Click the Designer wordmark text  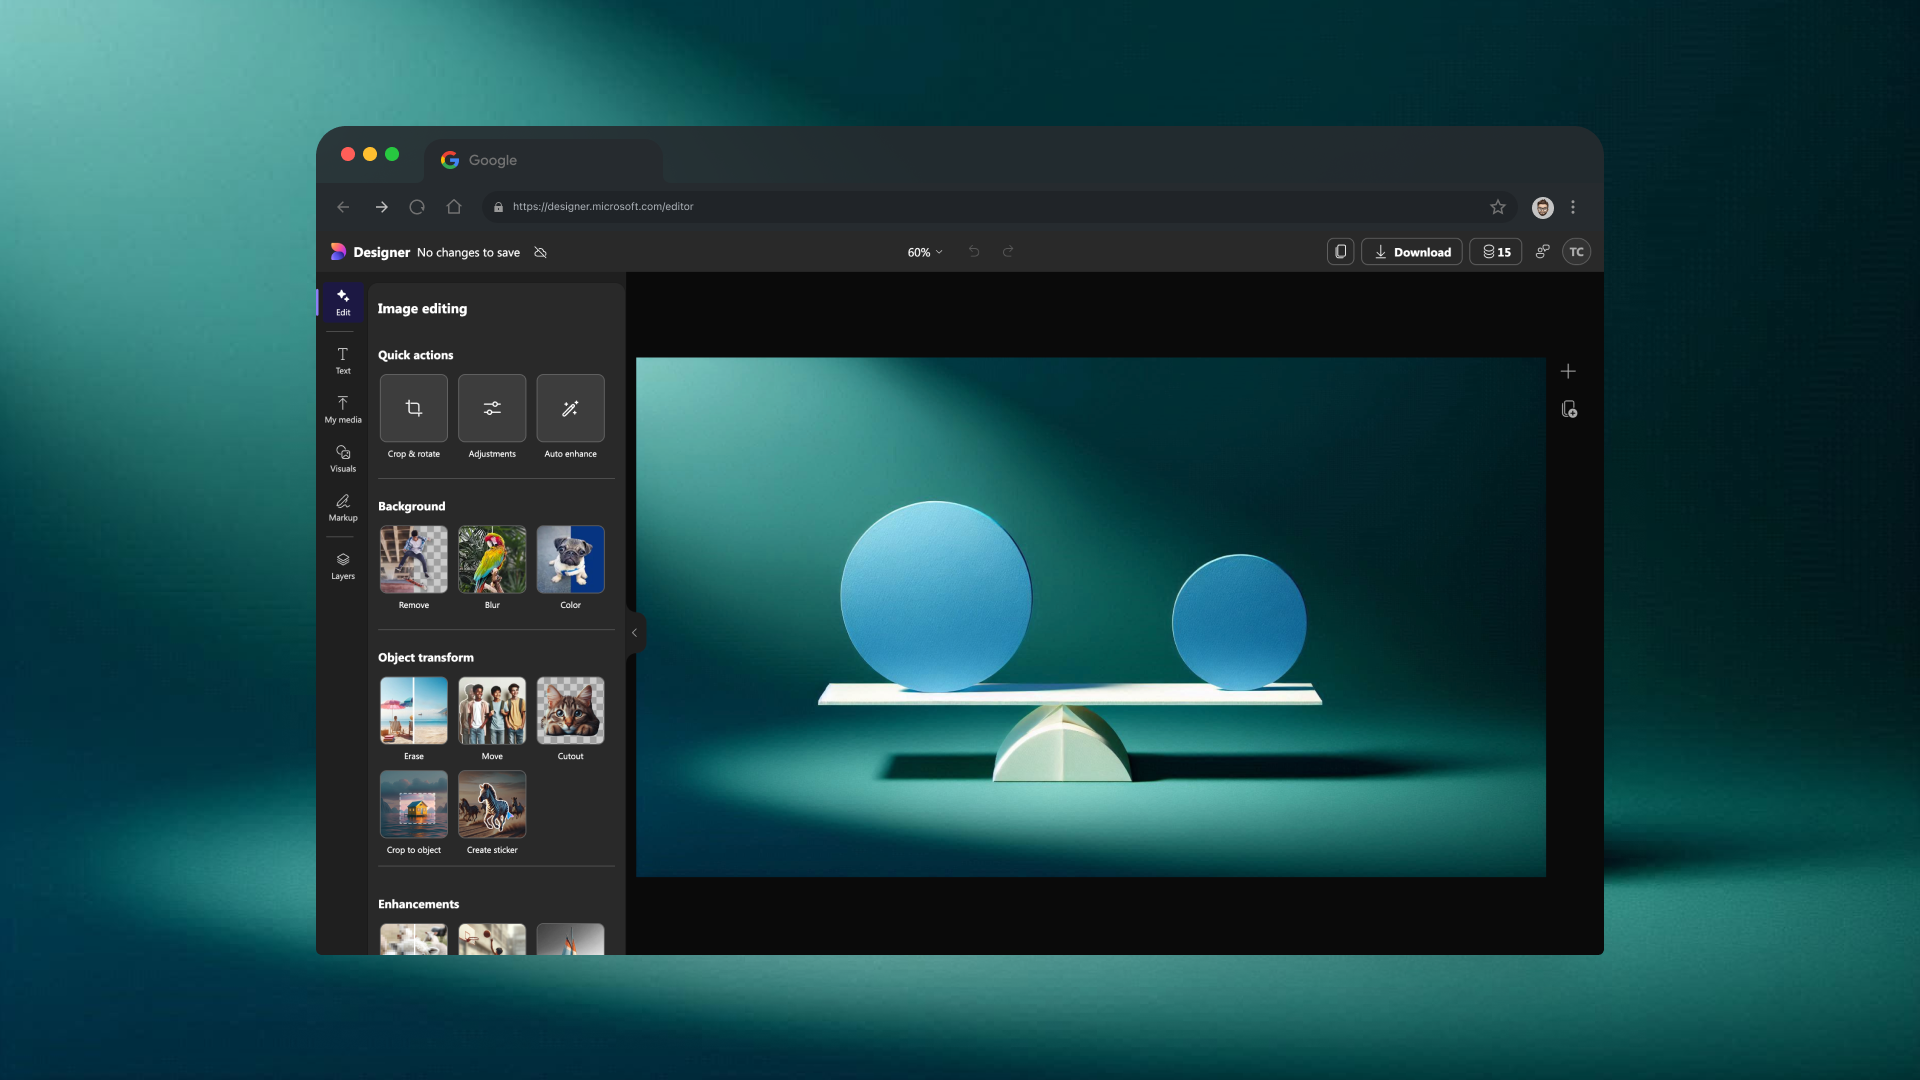(x=381, y=252)
